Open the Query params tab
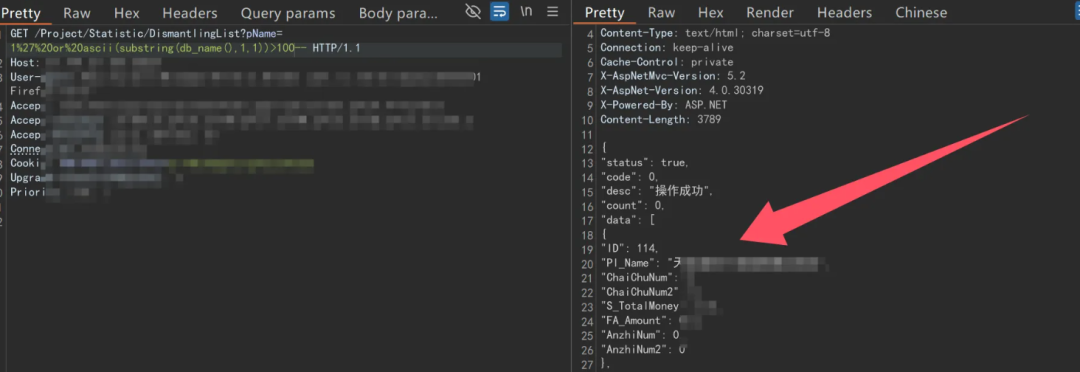Screen dimensions: 1080x372 288,12
